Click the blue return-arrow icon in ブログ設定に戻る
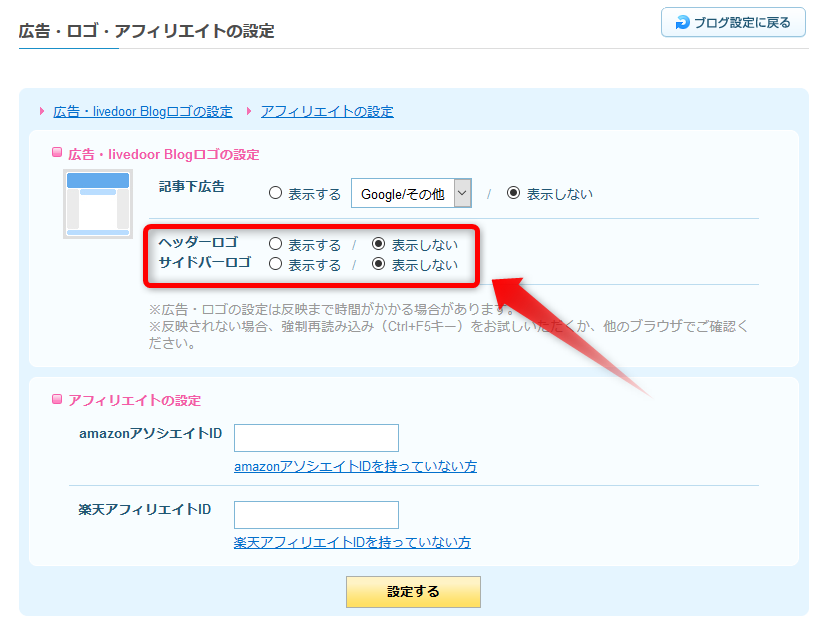The image size is (827, 628). [682, 23]
